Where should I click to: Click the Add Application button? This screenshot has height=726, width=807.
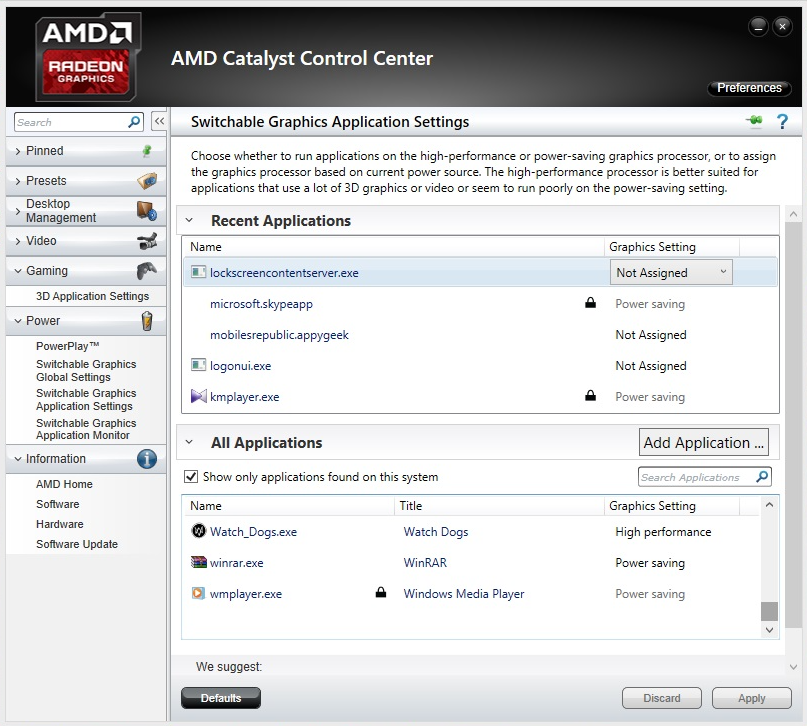coord(704,442)
